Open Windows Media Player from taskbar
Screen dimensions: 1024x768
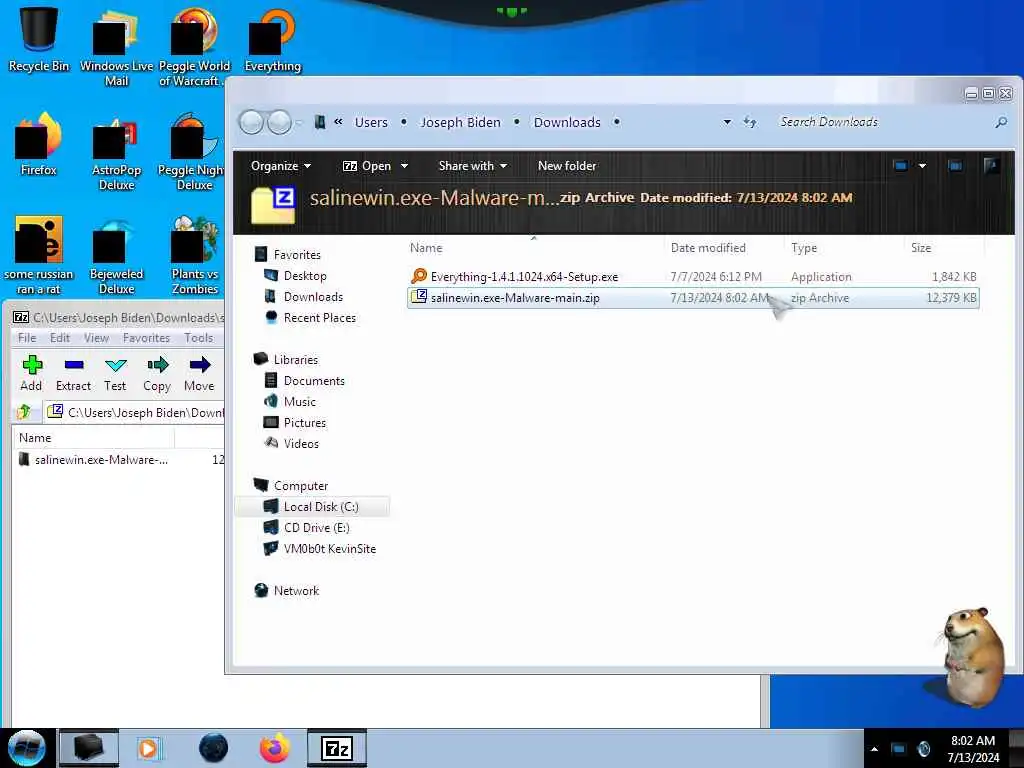[148, 748]
